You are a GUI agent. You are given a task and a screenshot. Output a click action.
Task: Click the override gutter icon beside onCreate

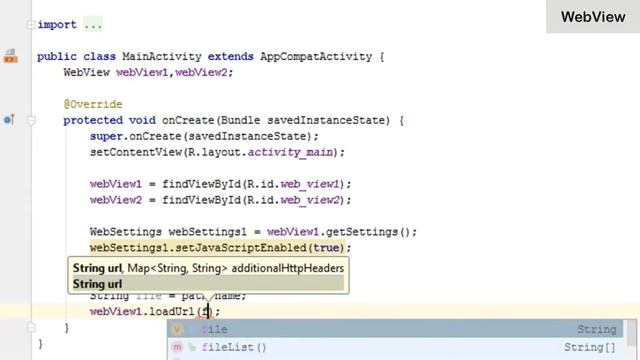(9, 120)
